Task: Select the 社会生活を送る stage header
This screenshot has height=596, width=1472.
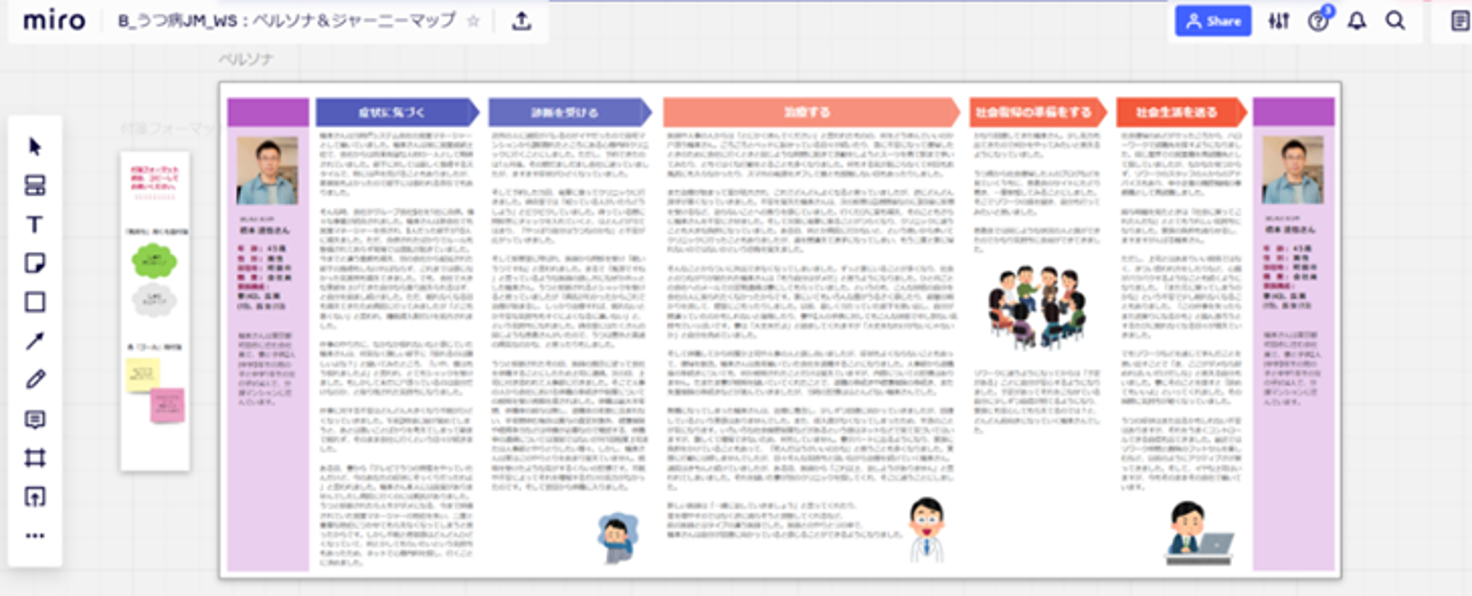Action: pyautogui.click(x=1182, y=112)
